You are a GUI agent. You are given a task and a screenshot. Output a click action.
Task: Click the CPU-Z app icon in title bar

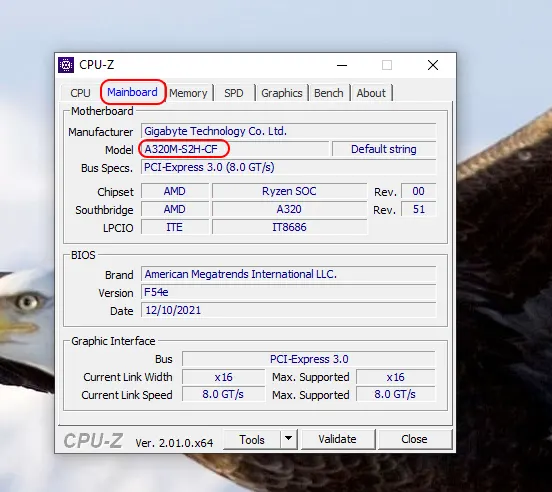[66, 65]
